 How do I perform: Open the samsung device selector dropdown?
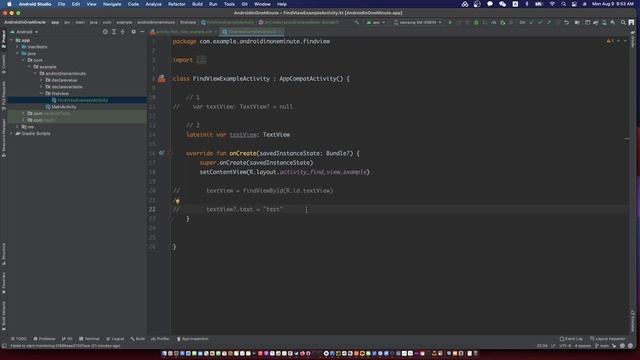(x=418, y=22)
